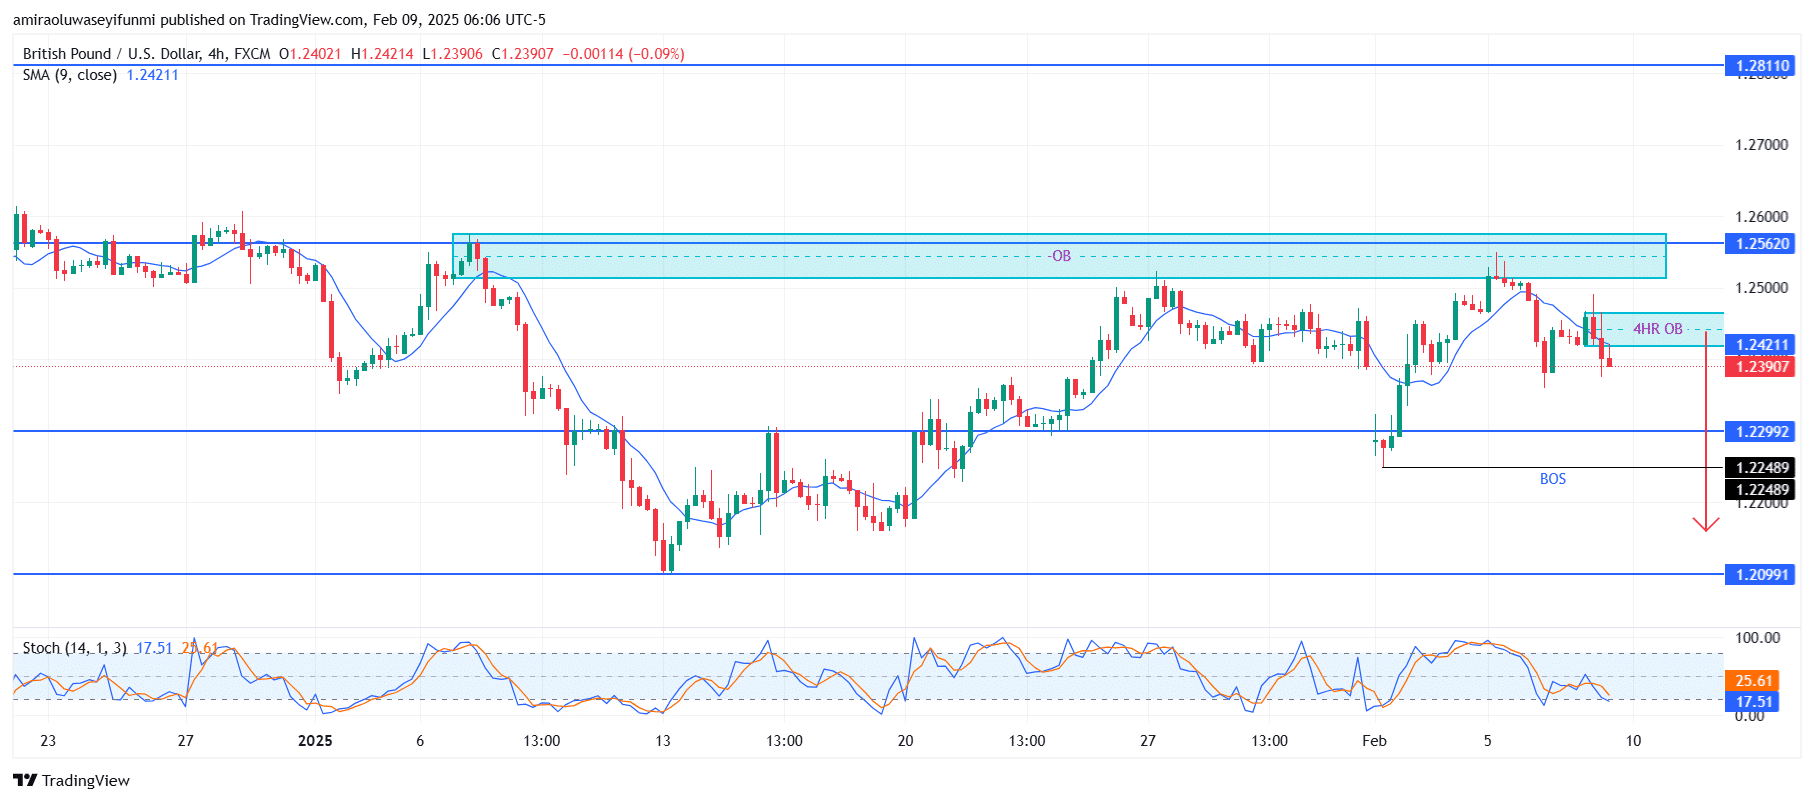Viewport: 1814px width, 802px height.
Task: Click the -0.00114 (-0.09%) change value
Action: click(623, 54)
